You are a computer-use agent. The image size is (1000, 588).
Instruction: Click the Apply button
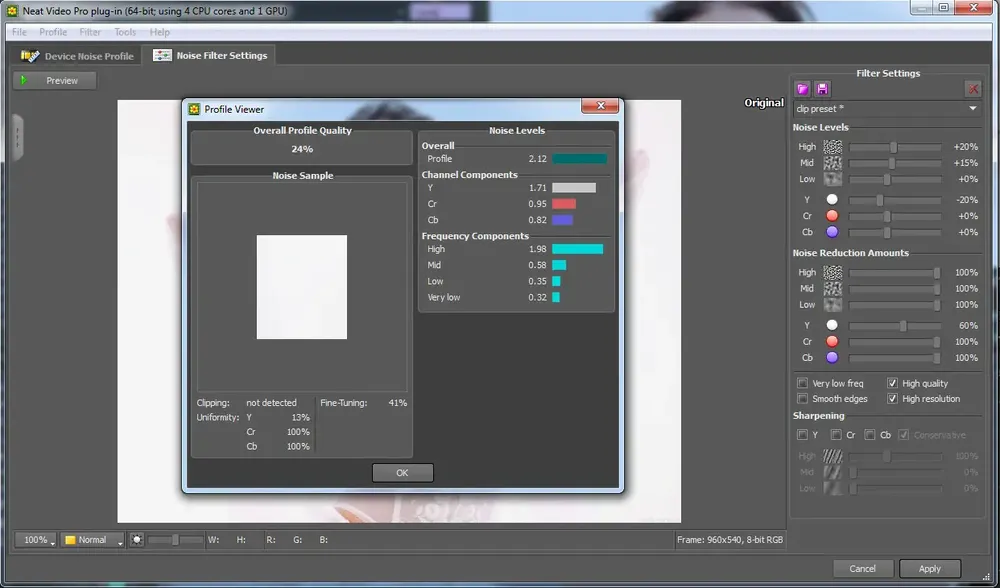click(929, 568)
